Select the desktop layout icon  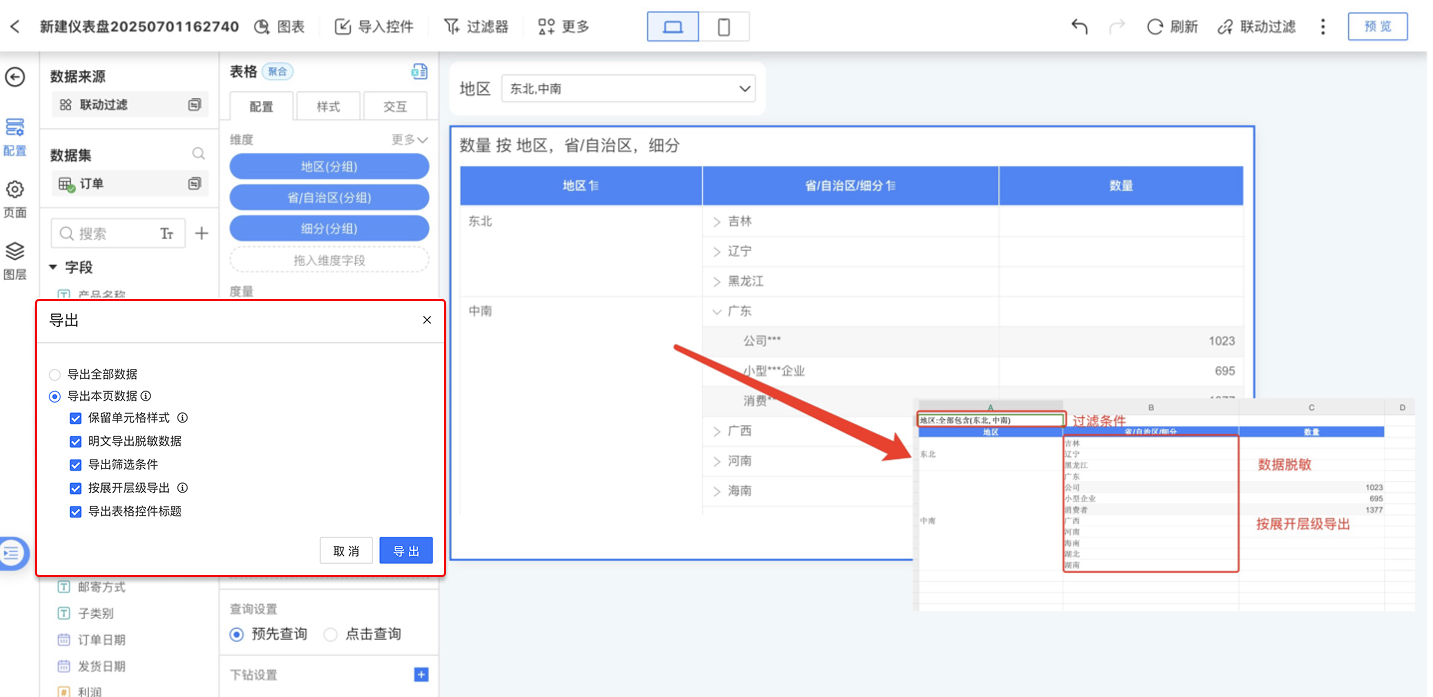pos(673,27)
